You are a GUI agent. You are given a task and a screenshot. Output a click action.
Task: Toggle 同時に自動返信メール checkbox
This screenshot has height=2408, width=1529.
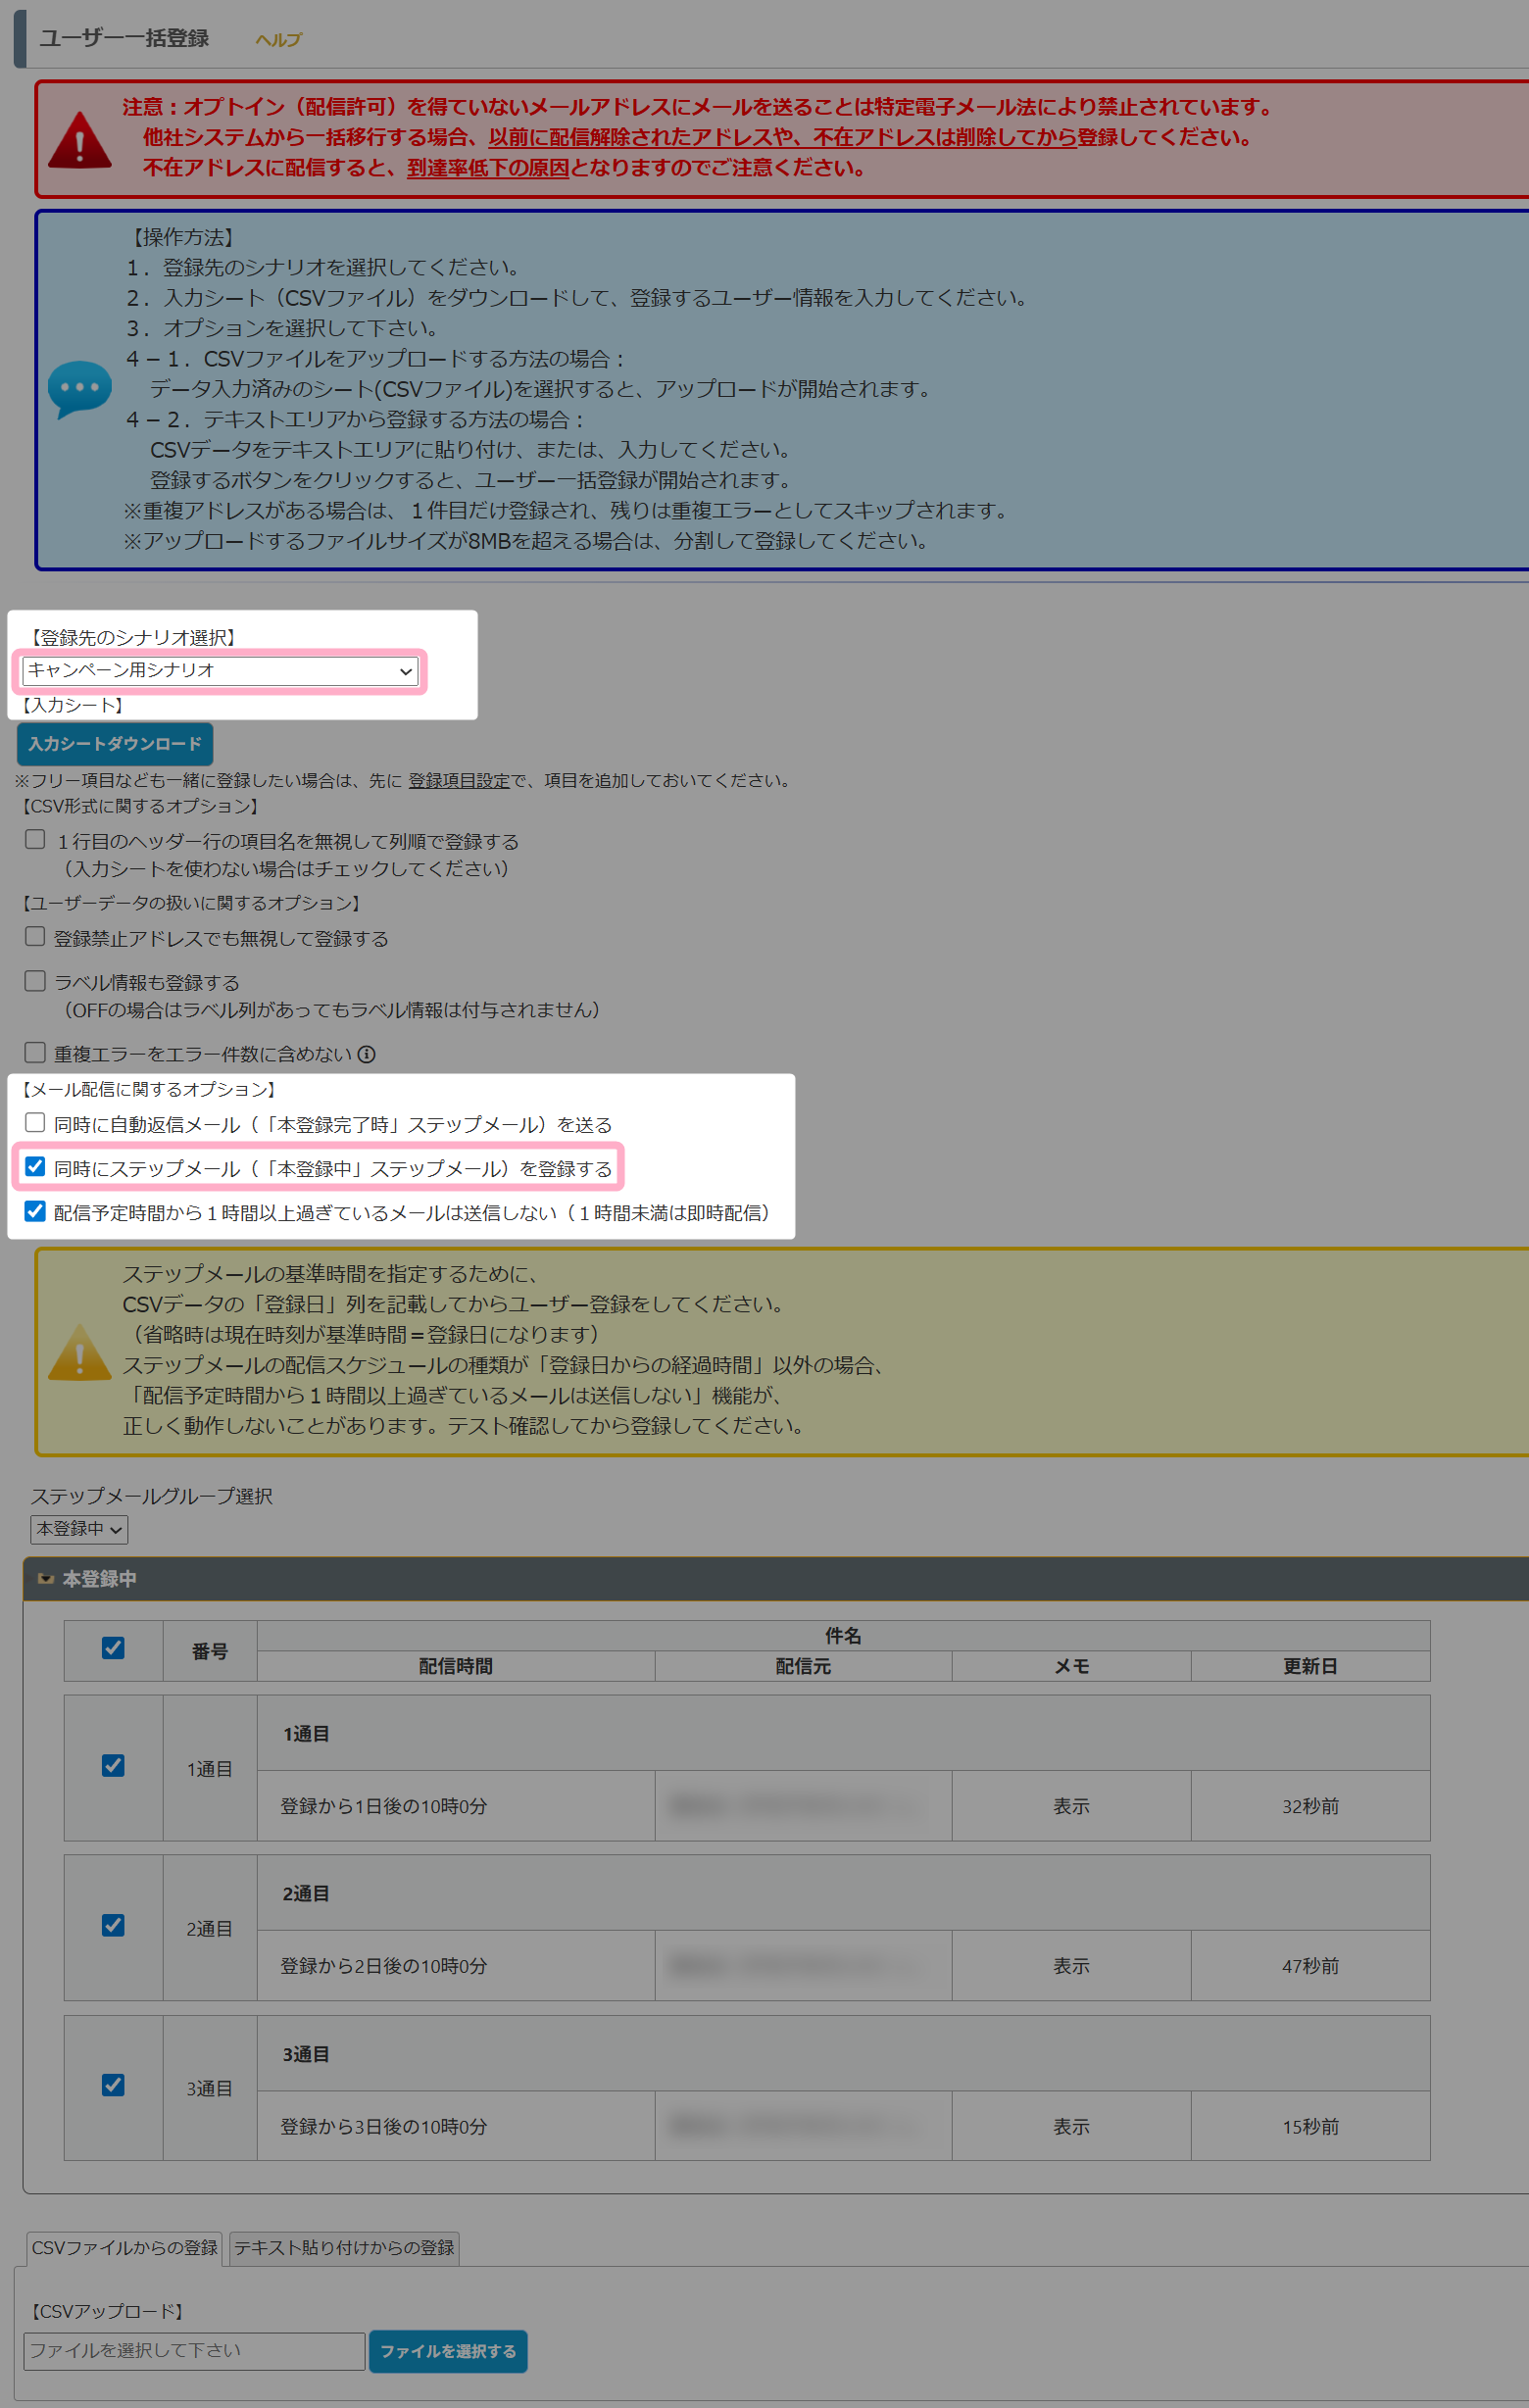(x=35, y=1123)
